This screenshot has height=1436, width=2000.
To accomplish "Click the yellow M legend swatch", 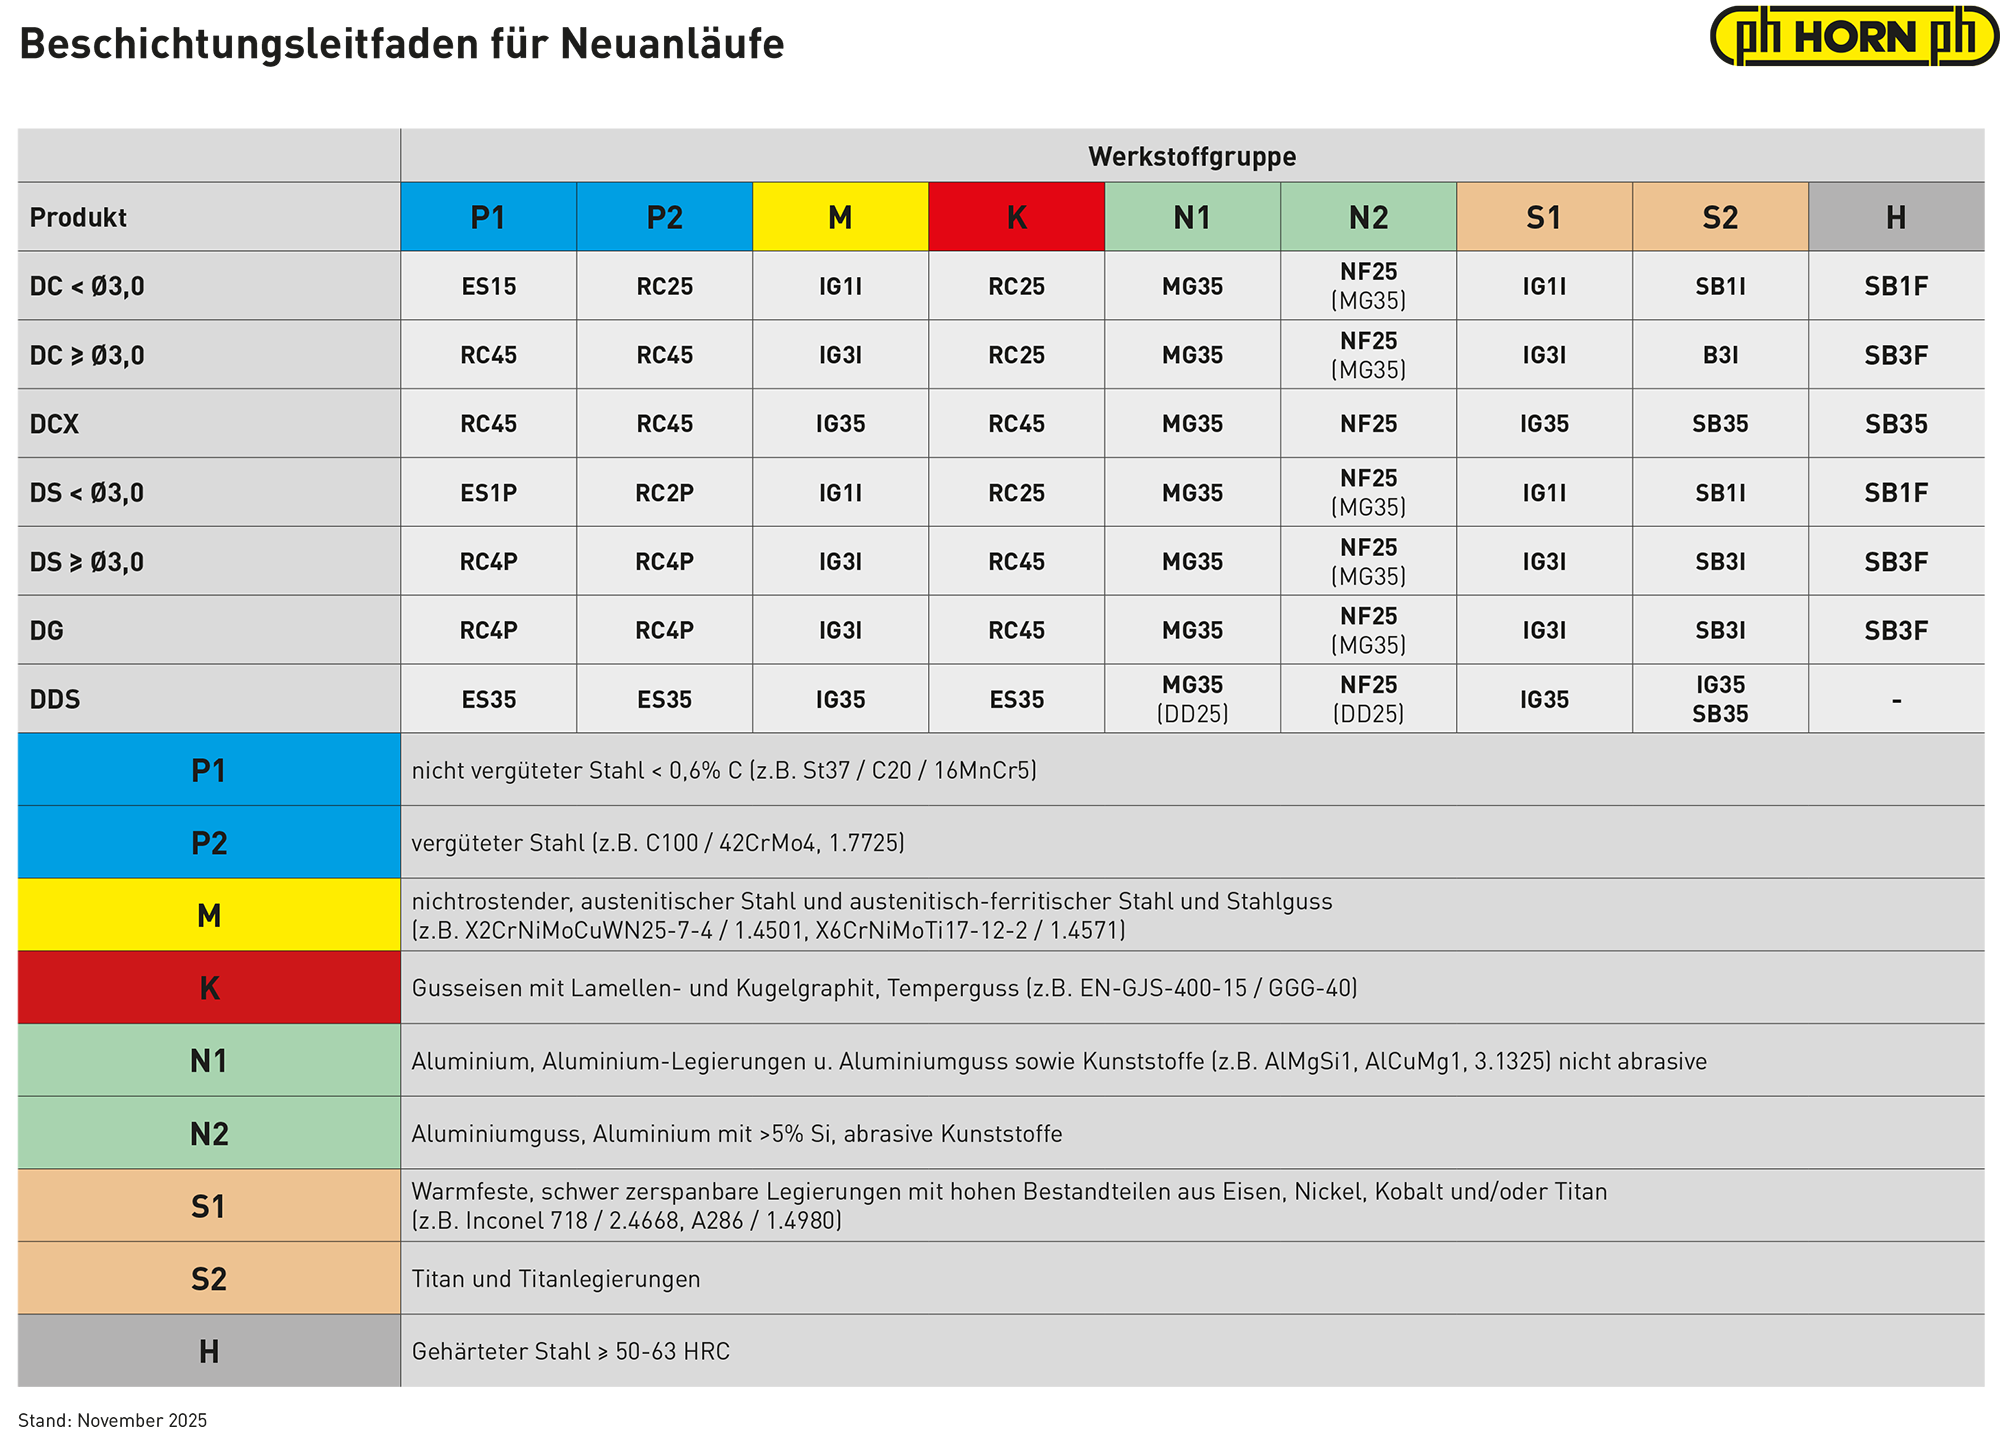I will [x=209, y=915].
